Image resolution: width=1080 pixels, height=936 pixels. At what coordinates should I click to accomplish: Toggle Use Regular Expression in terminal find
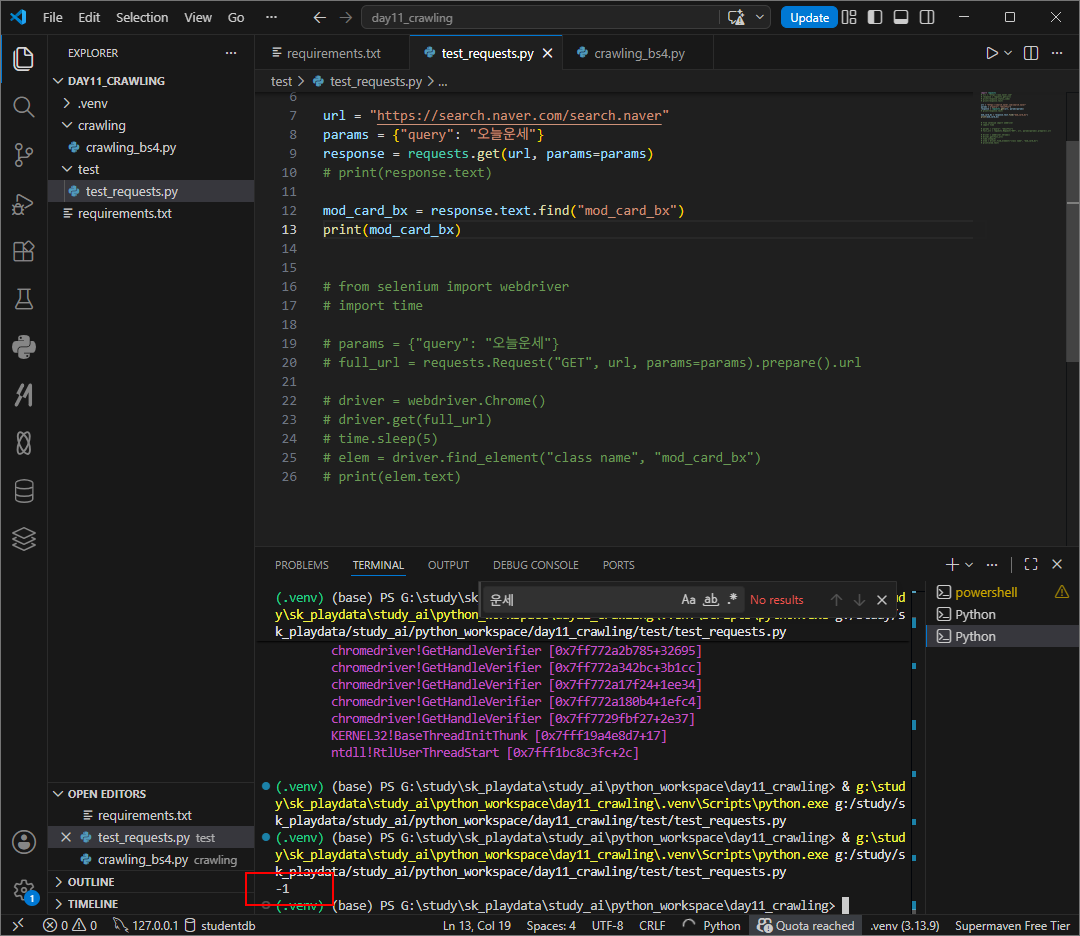(732, 599)
